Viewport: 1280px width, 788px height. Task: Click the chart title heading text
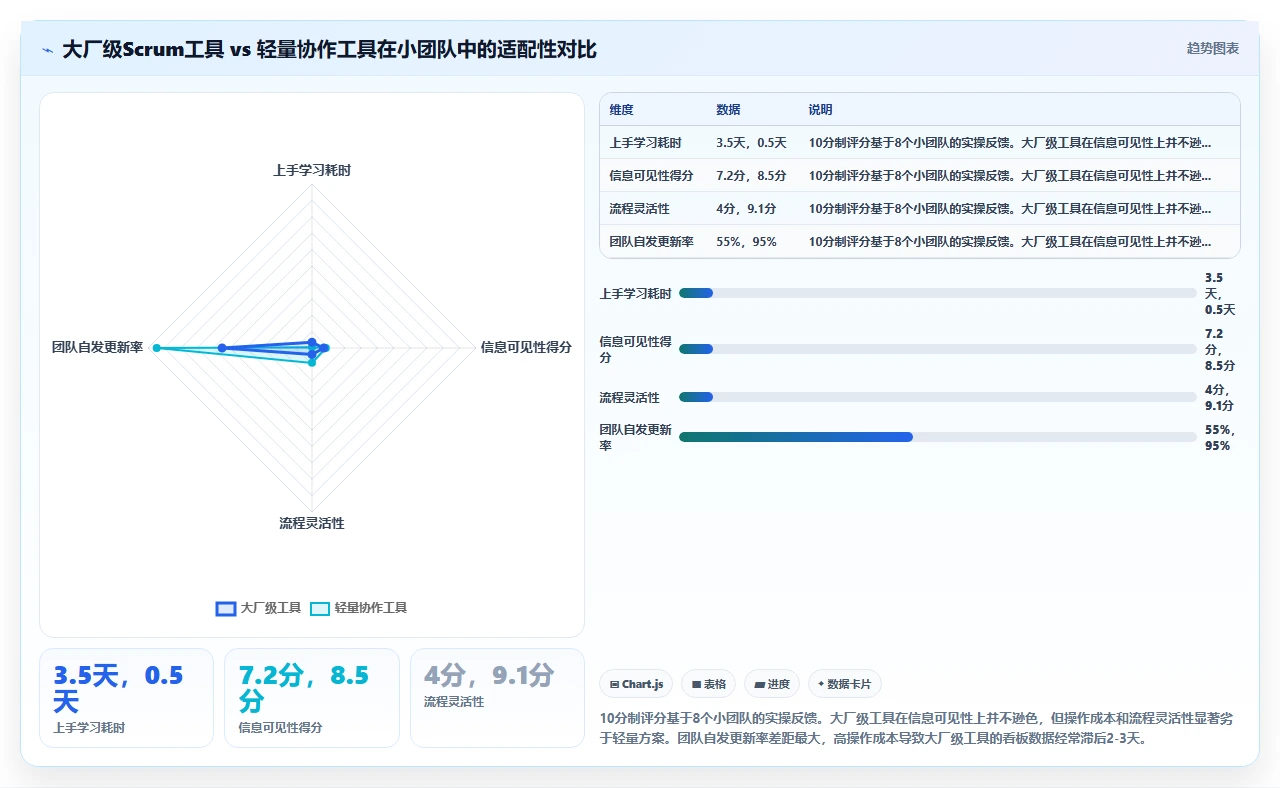coord(330,50)
